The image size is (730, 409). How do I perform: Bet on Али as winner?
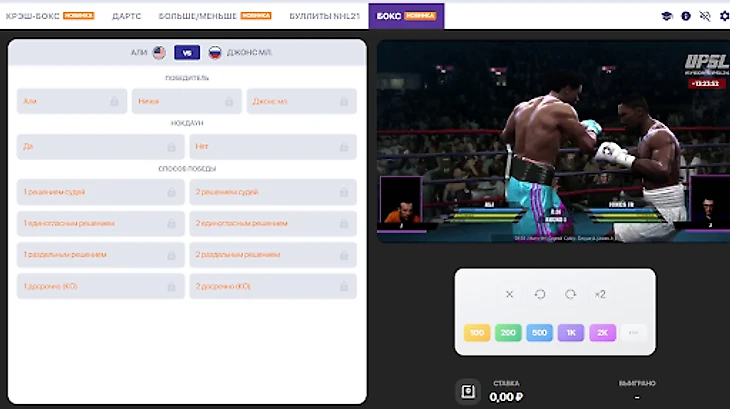(x=72, y=101)
